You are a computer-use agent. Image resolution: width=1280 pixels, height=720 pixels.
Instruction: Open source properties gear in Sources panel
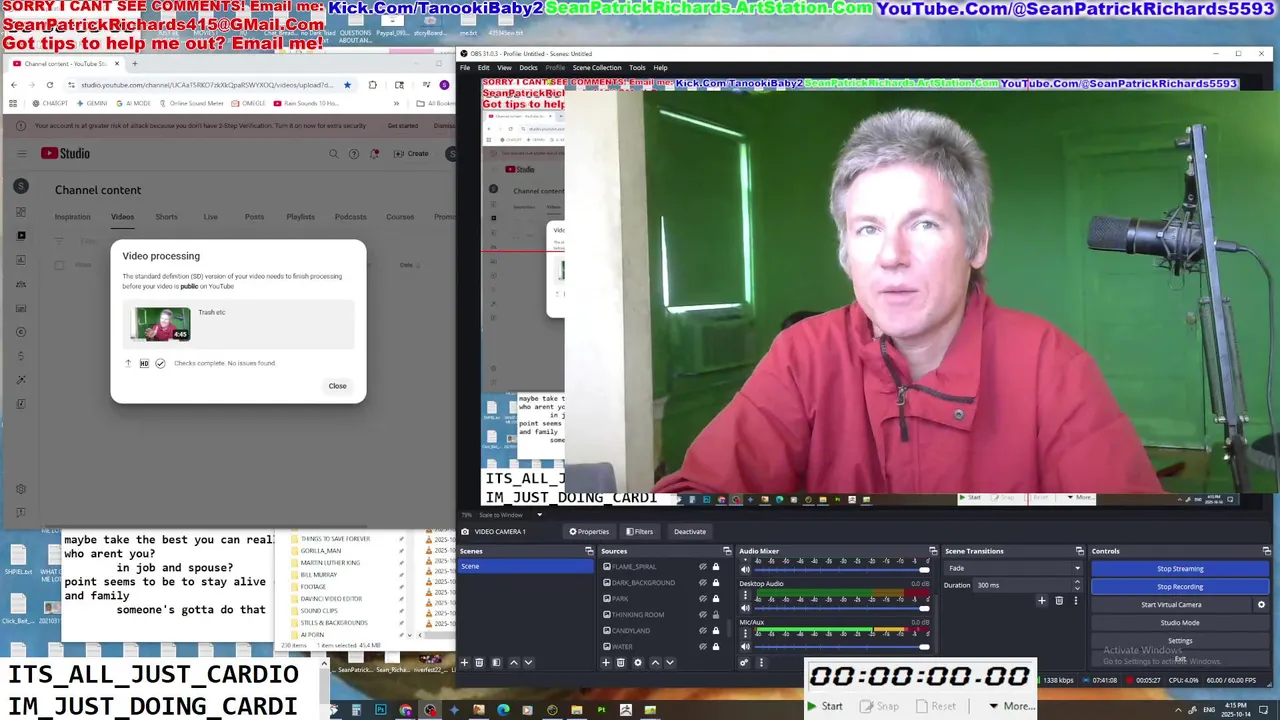click(x=638, y=662)
